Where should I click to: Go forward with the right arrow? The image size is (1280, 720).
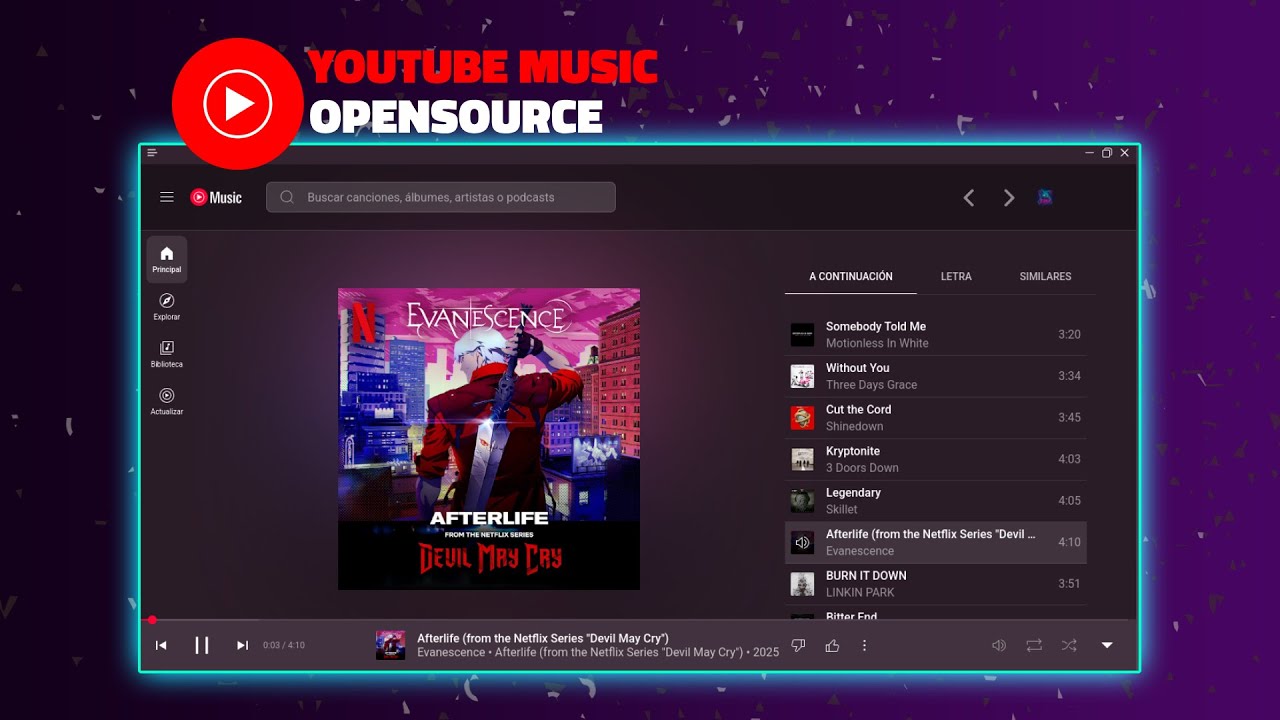tap(1009, 198)
